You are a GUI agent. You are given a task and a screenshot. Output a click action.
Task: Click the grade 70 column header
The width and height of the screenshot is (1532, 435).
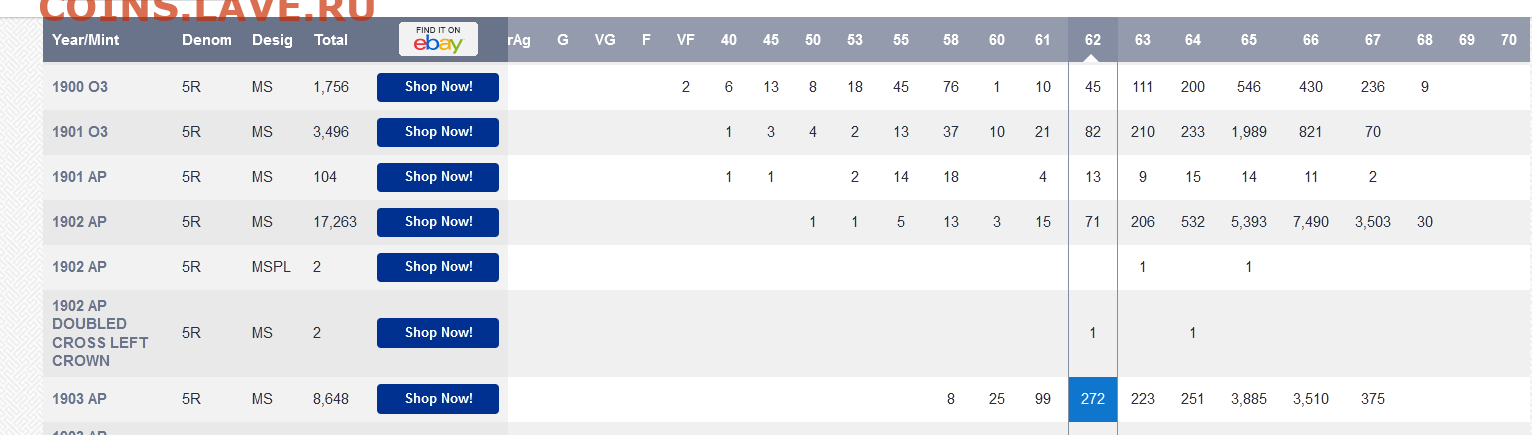pos(1509,40)
